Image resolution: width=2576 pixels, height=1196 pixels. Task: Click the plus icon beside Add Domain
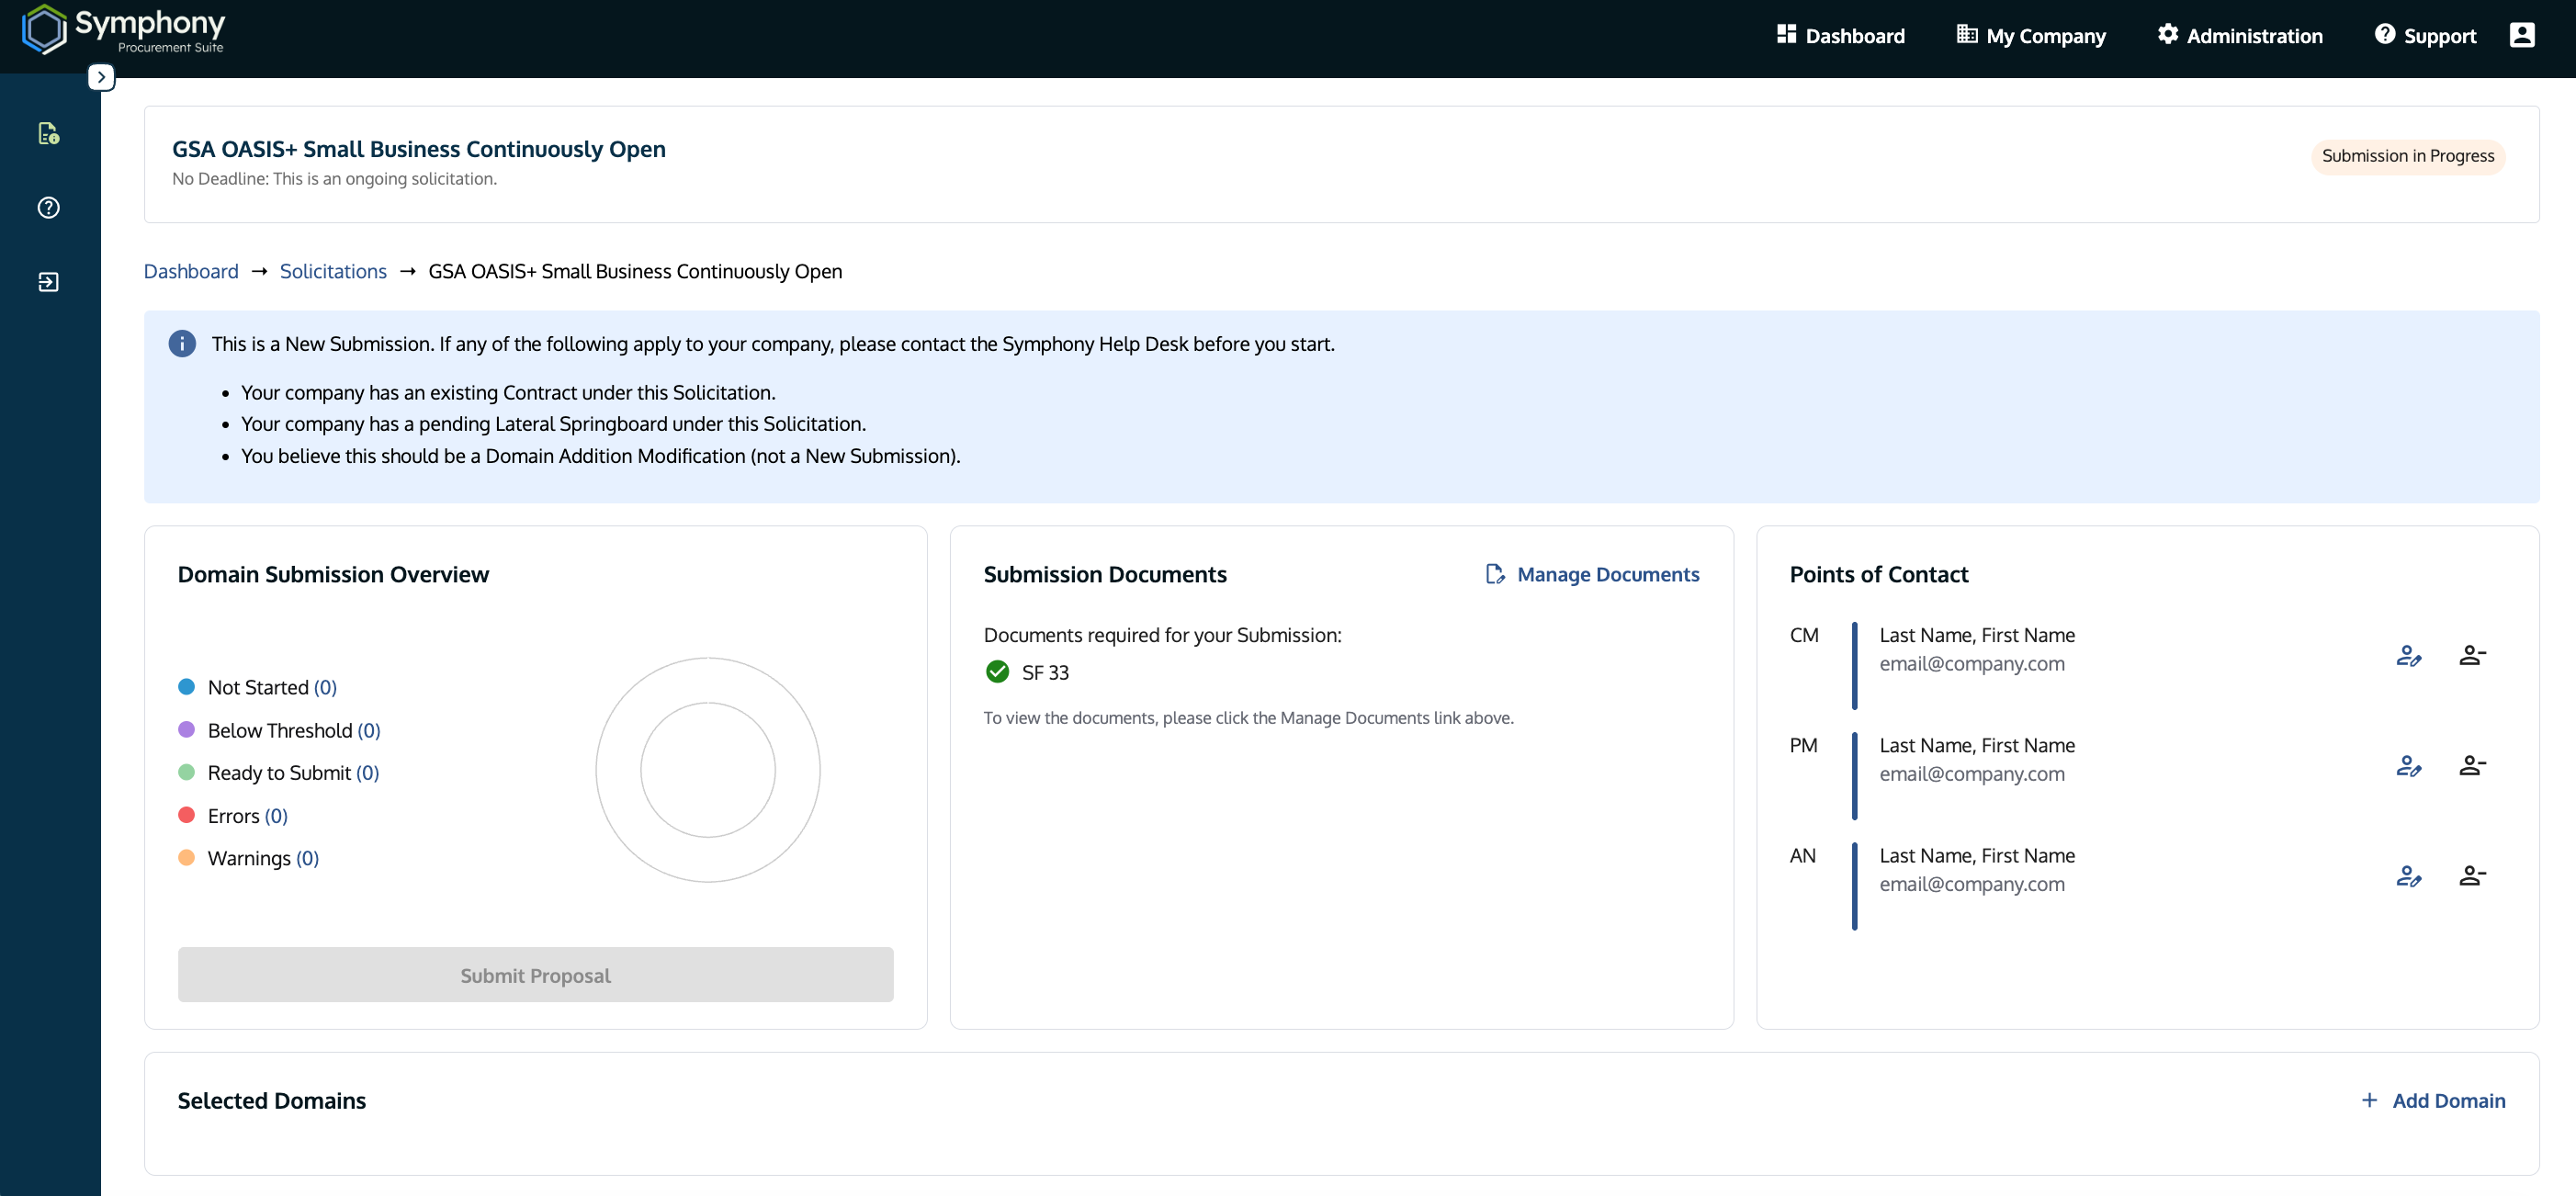(x=2369, y=1100)
